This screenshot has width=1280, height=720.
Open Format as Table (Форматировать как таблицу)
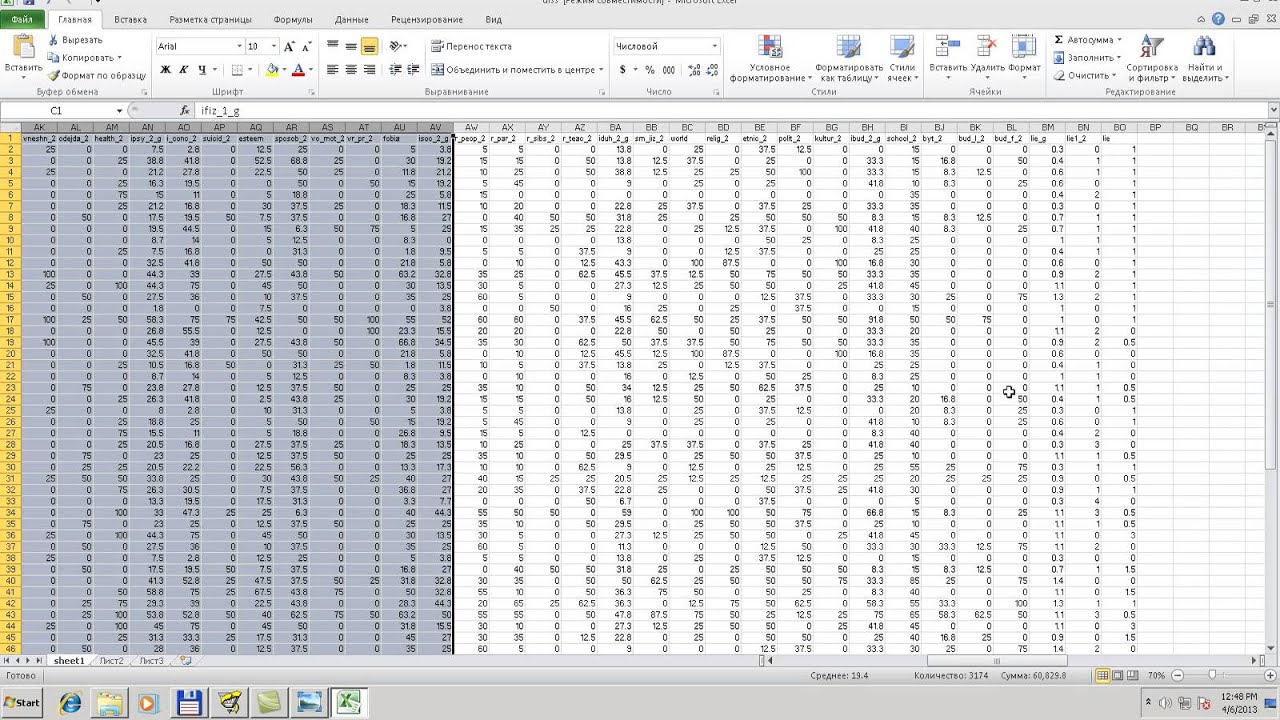click(849, 60)
